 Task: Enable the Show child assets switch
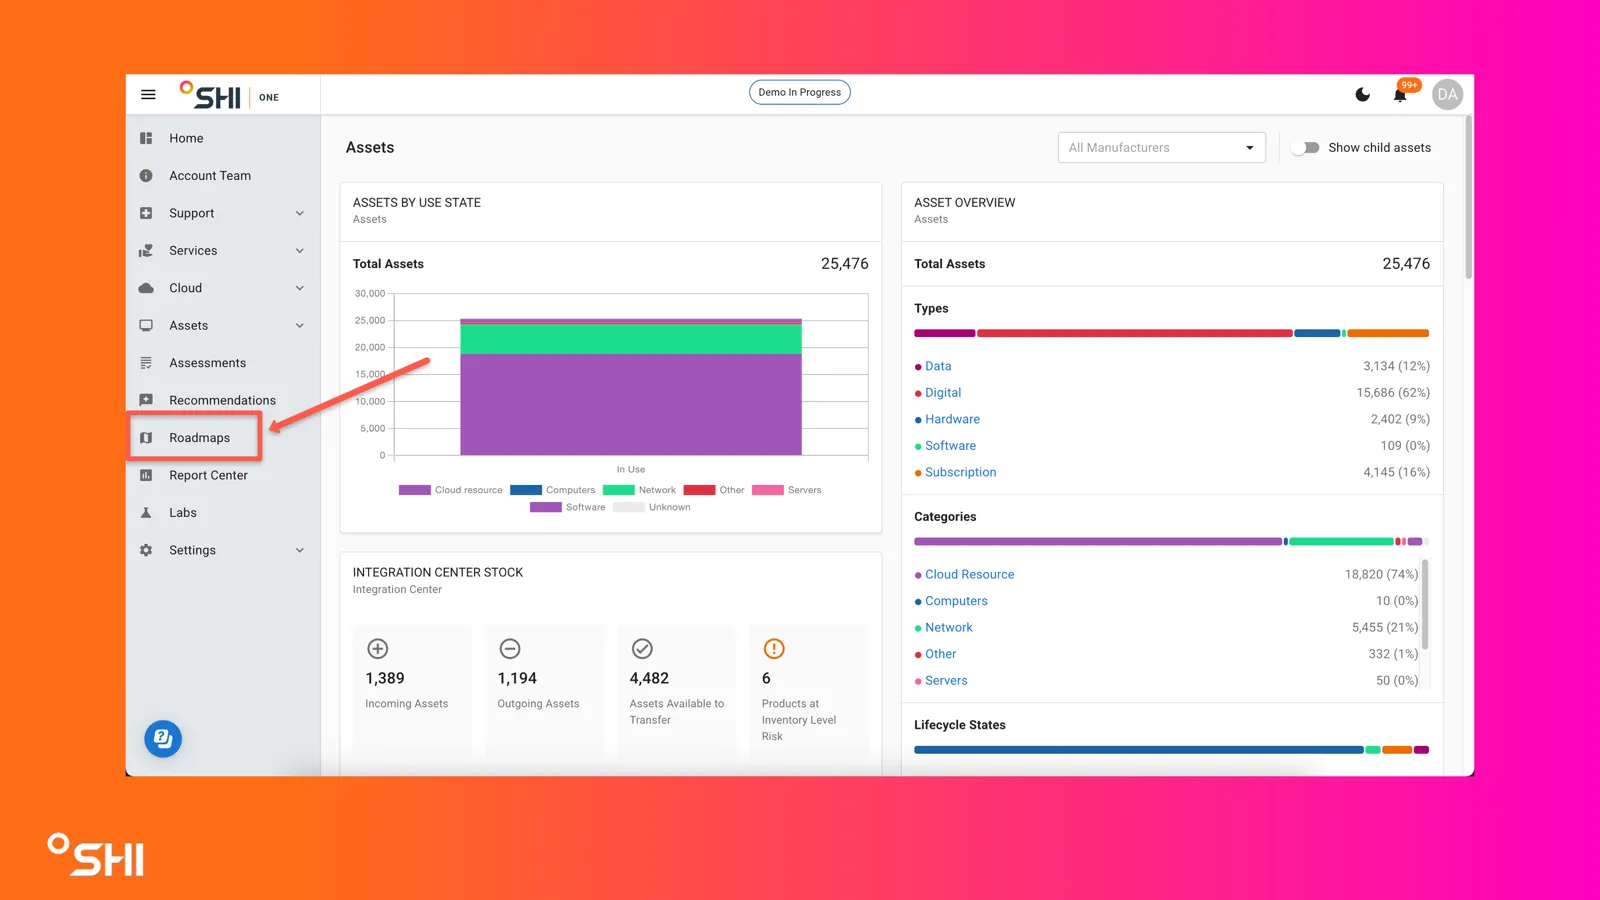click(x=1305, y=148)
